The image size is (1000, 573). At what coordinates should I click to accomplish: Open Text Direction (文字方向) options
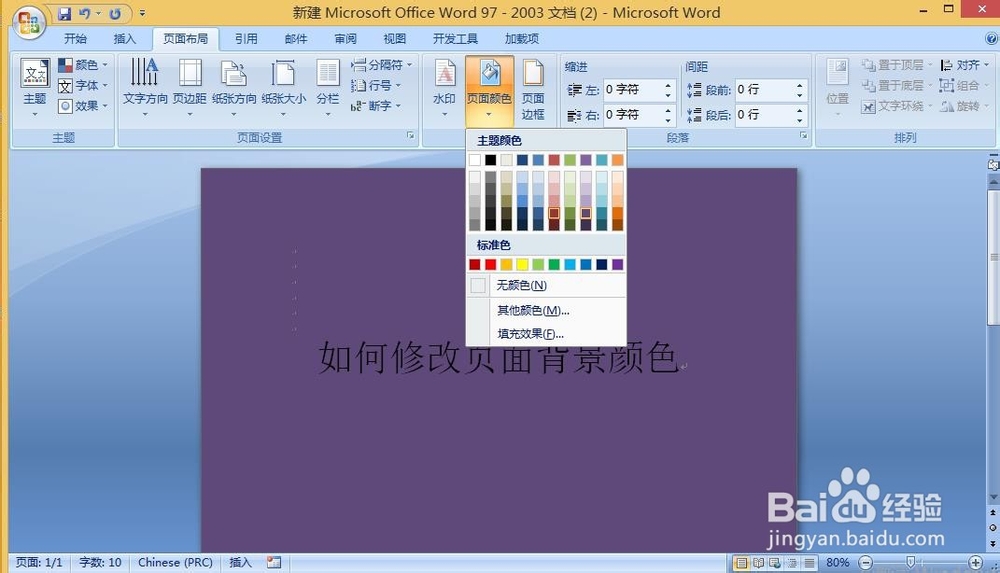(145, 87)
